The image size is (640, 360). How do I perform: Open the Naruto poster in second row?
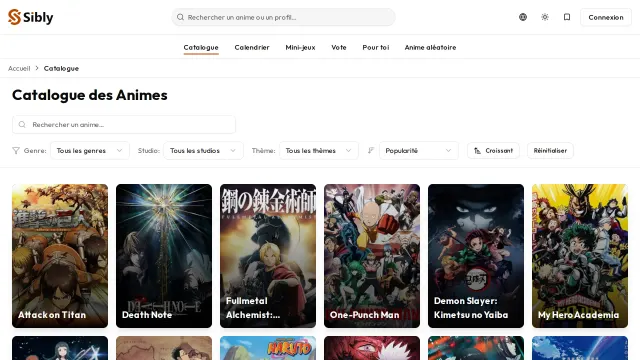click(x=268, y=348)
